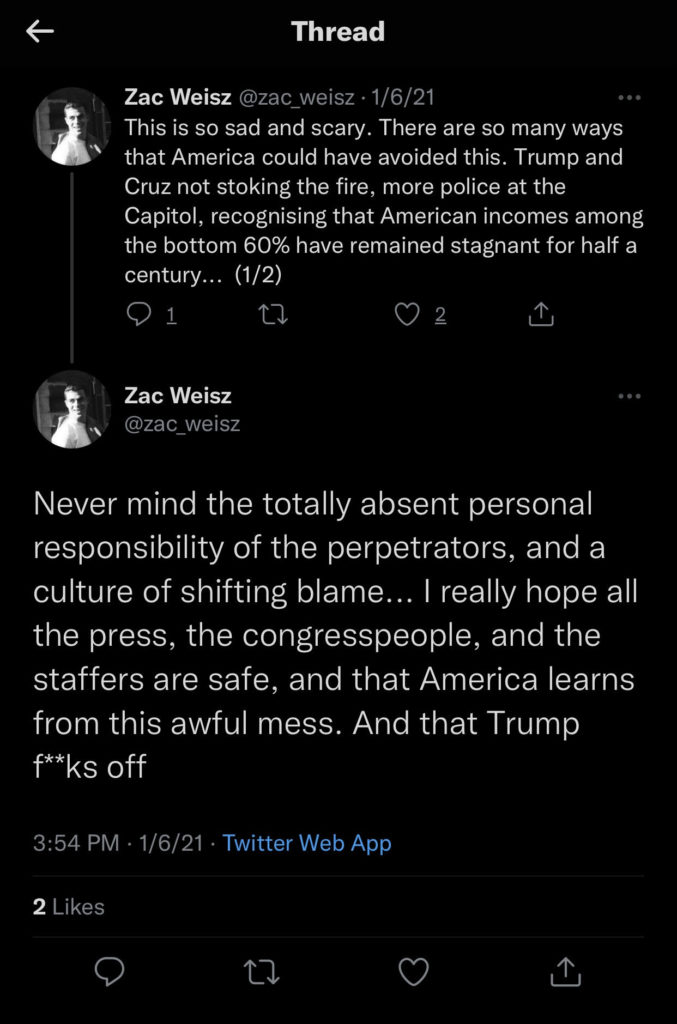The height and width of the screenshot is (1024, 677).
Task: Like the main tweet with the bottom heart
Action: pos(414,971)
